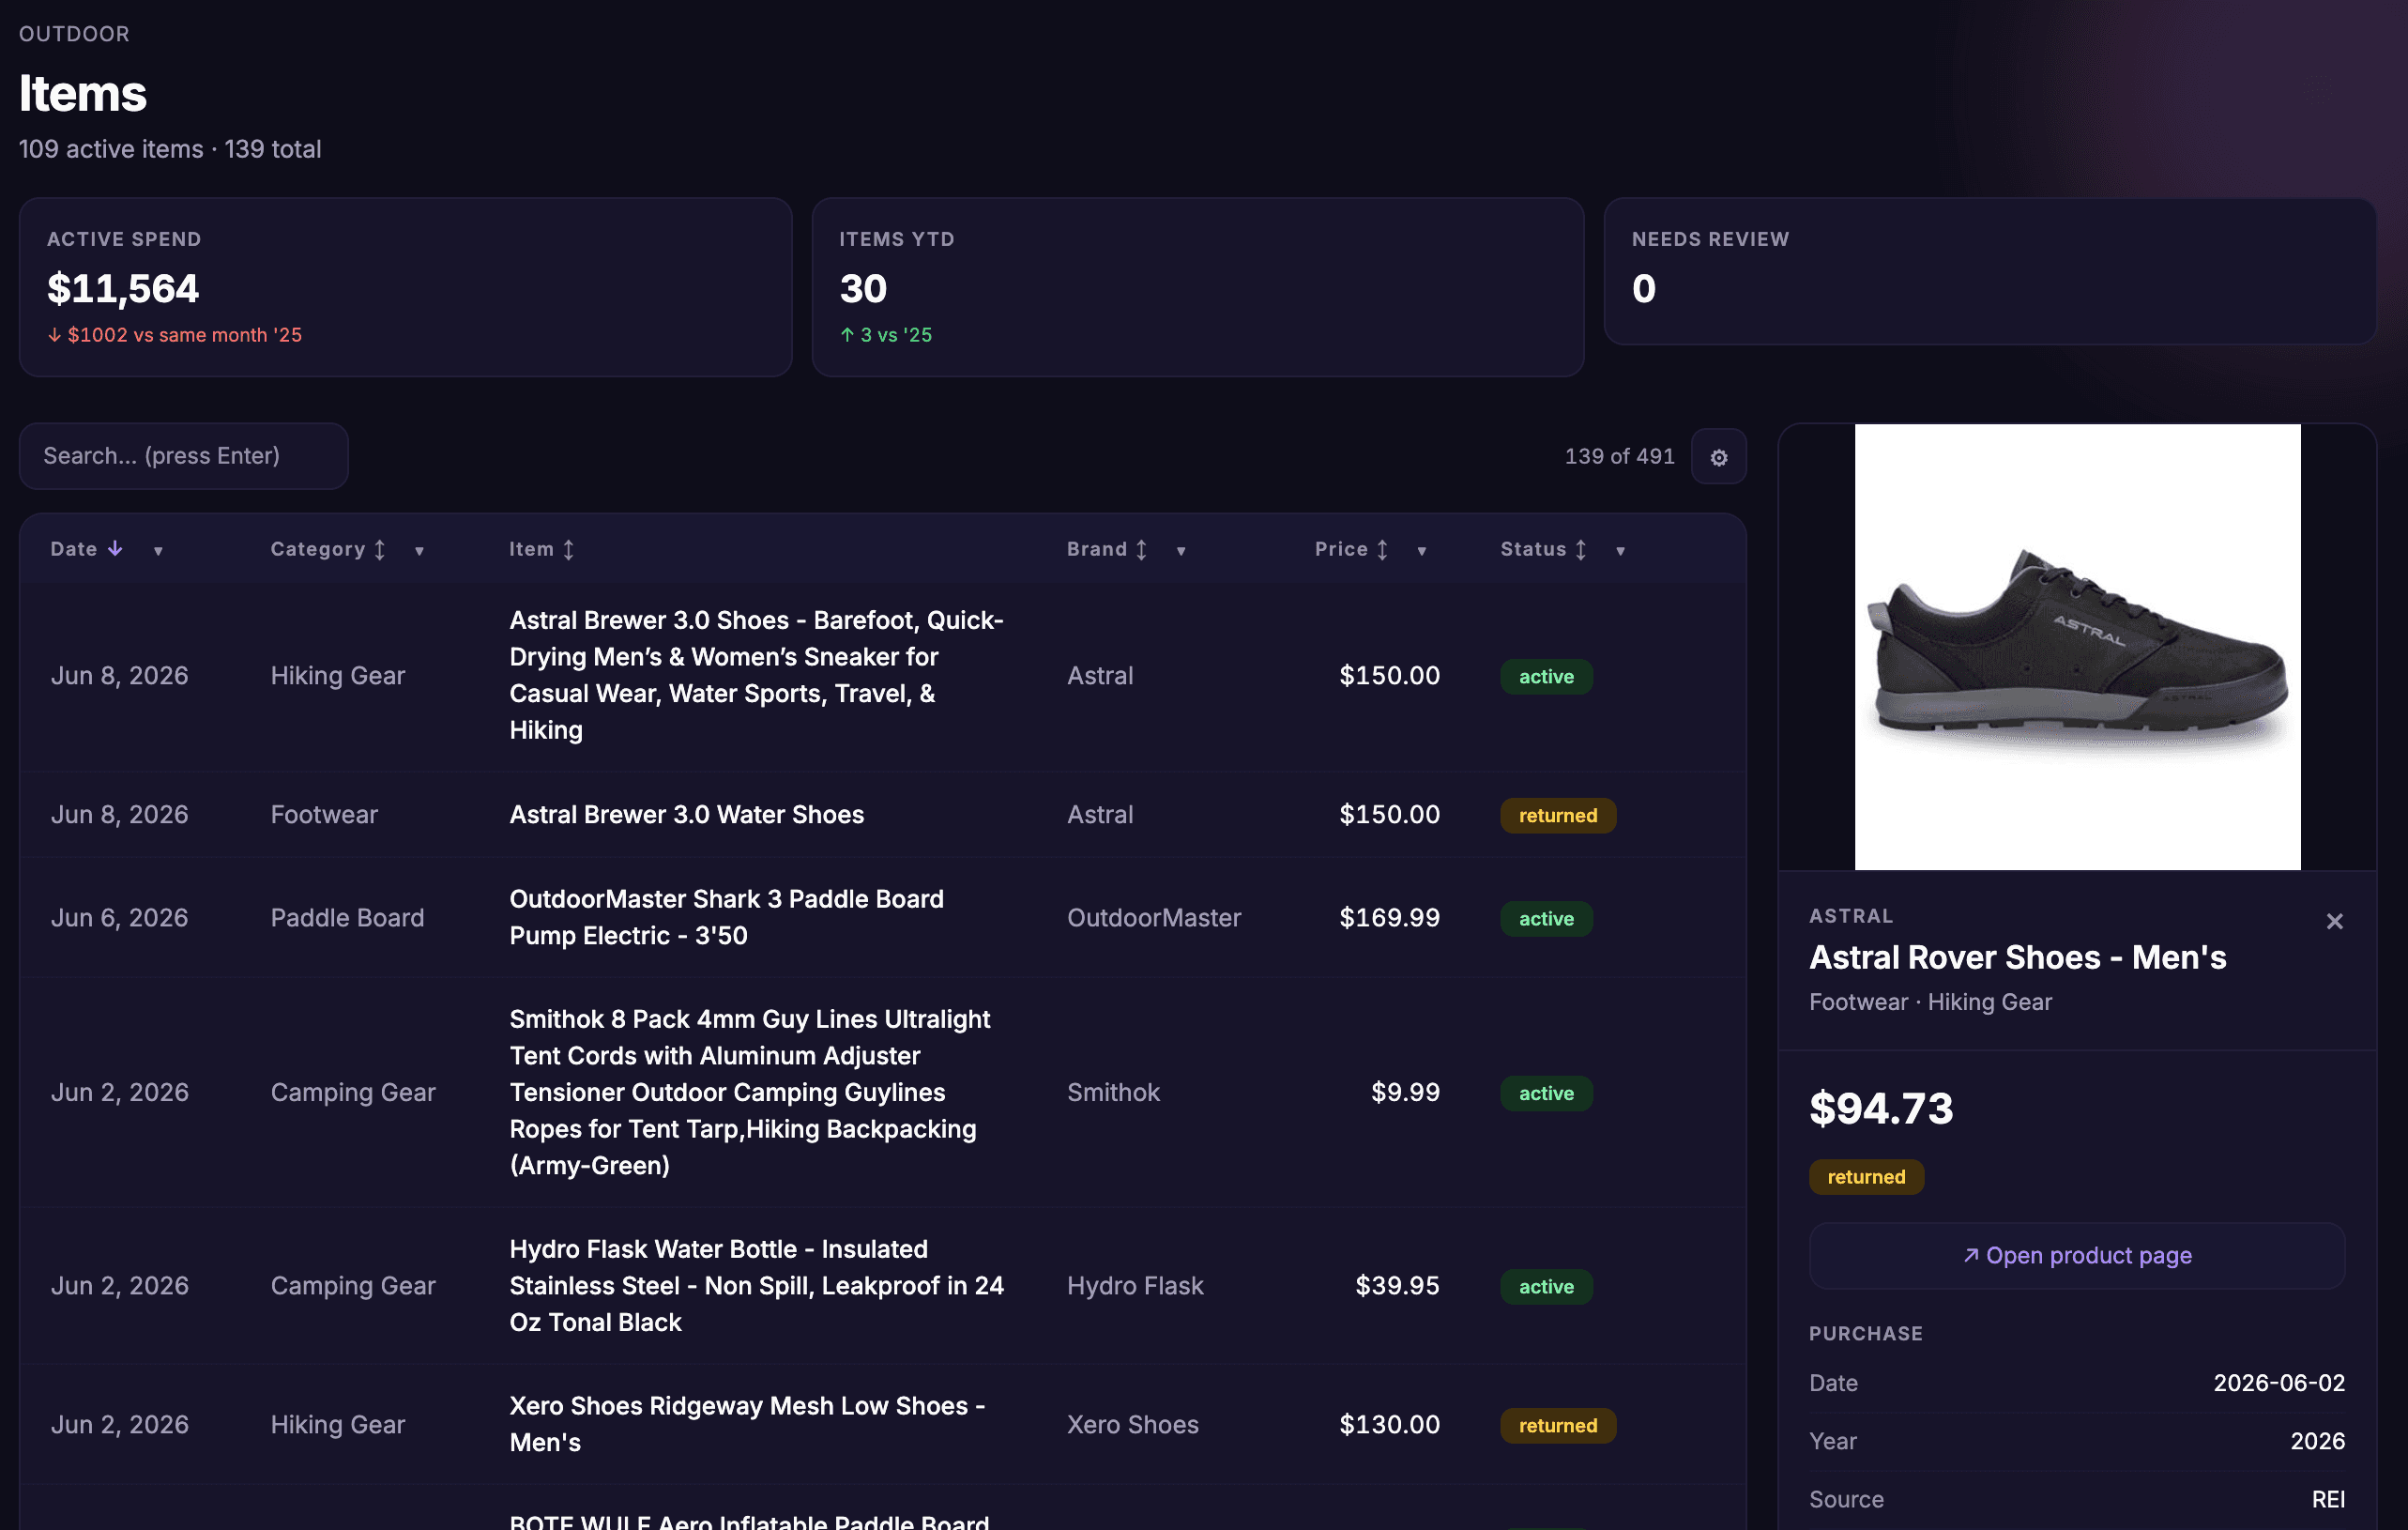The width and height of the screenshot is (2408, 1530).
Task: Click the Xero Shoes brand cell
Action: (1132, 1424)
